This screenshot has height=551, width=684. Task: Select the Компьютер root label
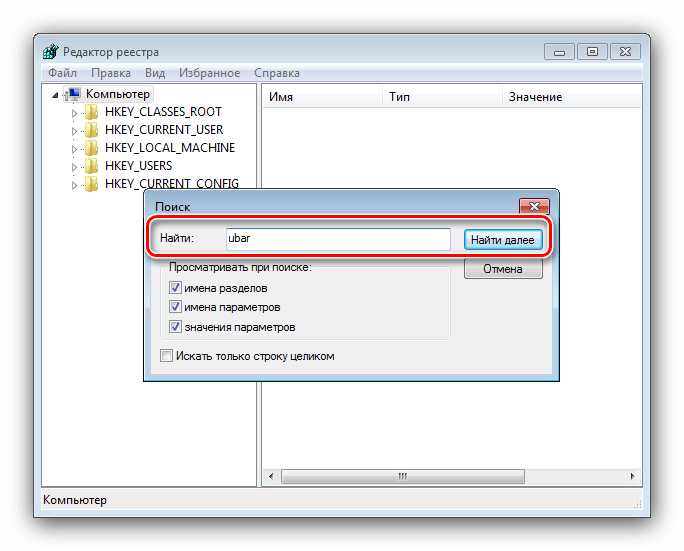pos(118,94)
